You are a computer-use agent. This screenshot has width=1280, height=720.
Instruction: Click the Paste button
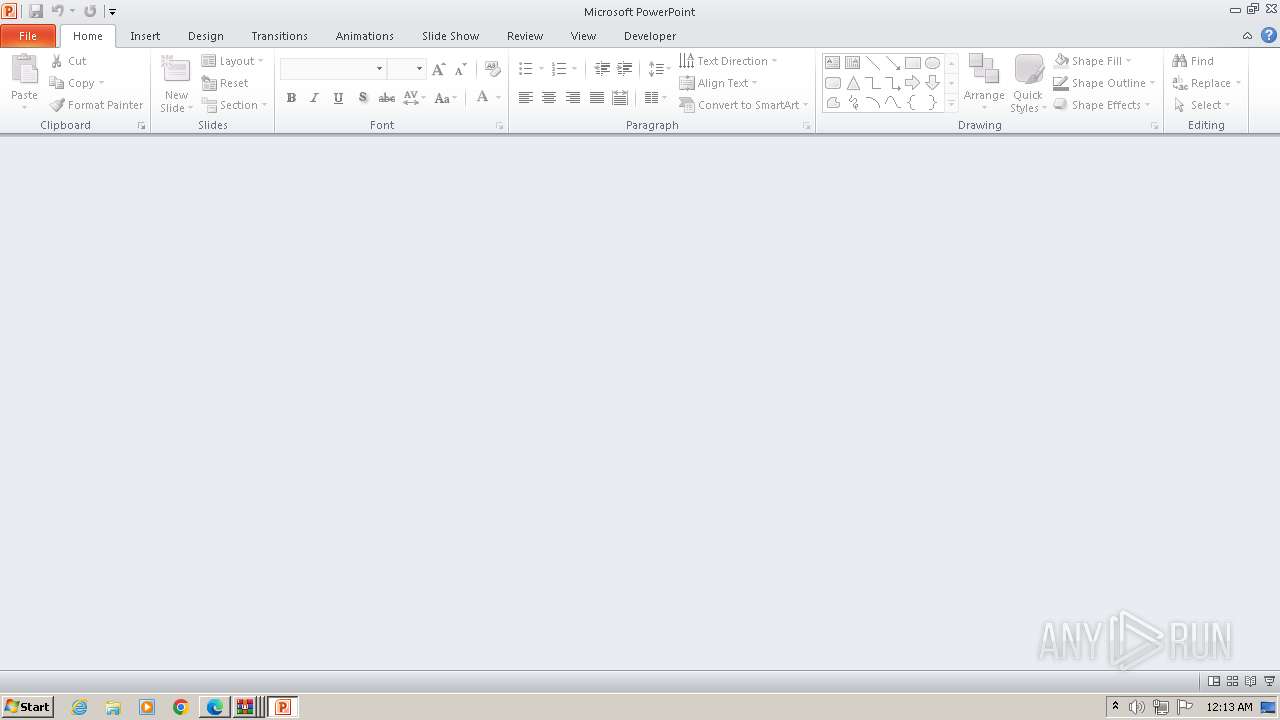[24, 82]
